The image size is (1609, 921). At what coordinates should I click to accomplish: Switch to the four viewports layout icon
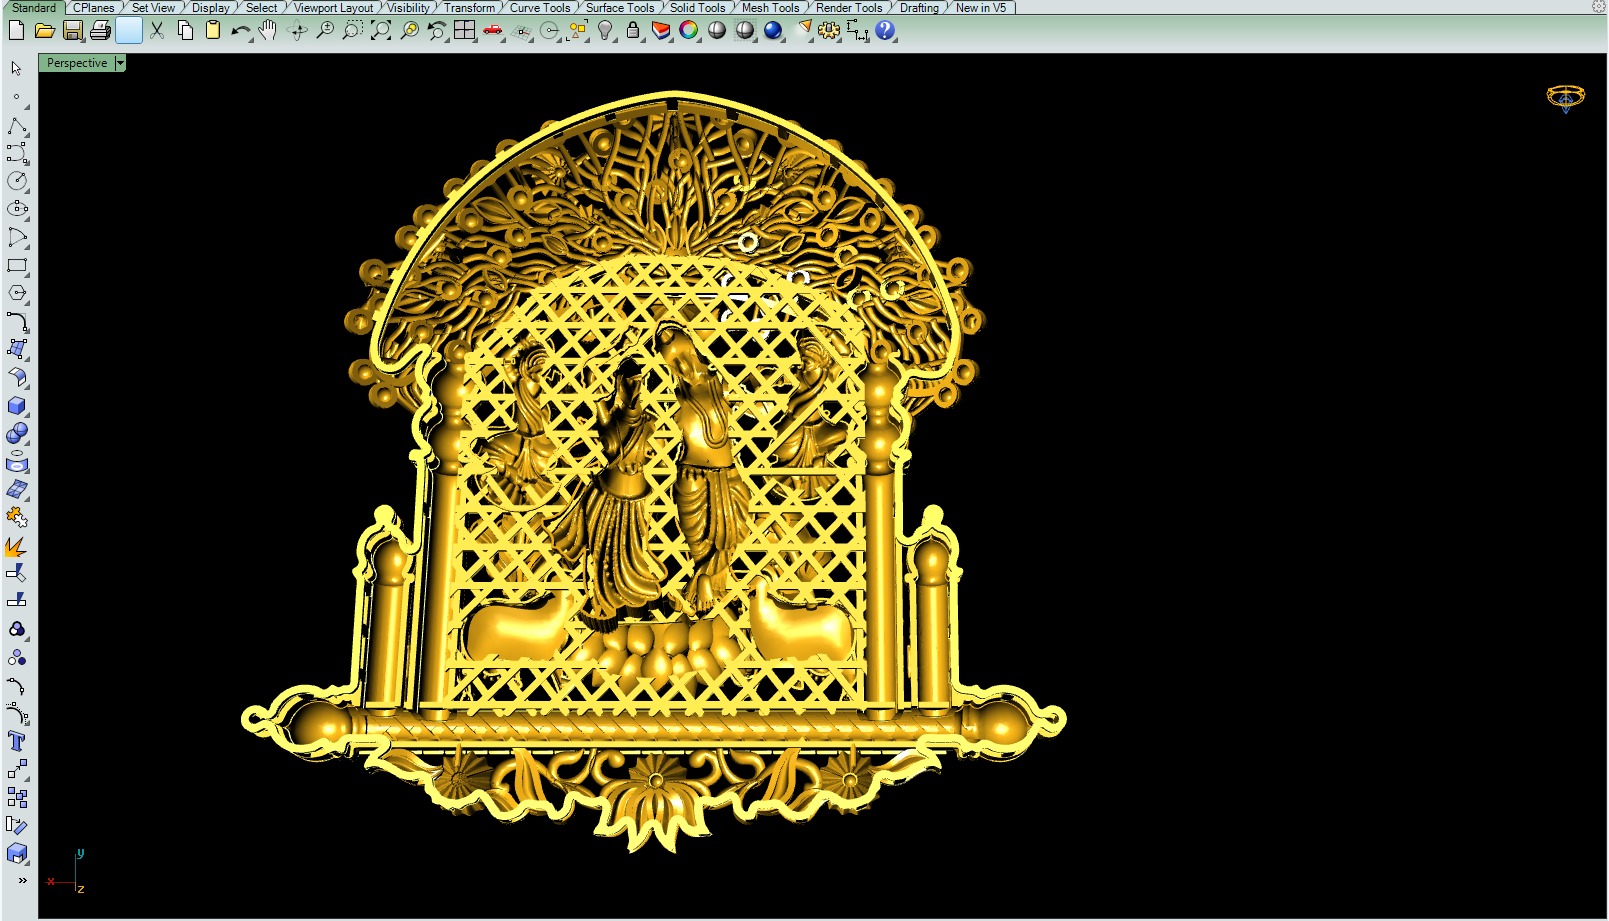[465, 31]
